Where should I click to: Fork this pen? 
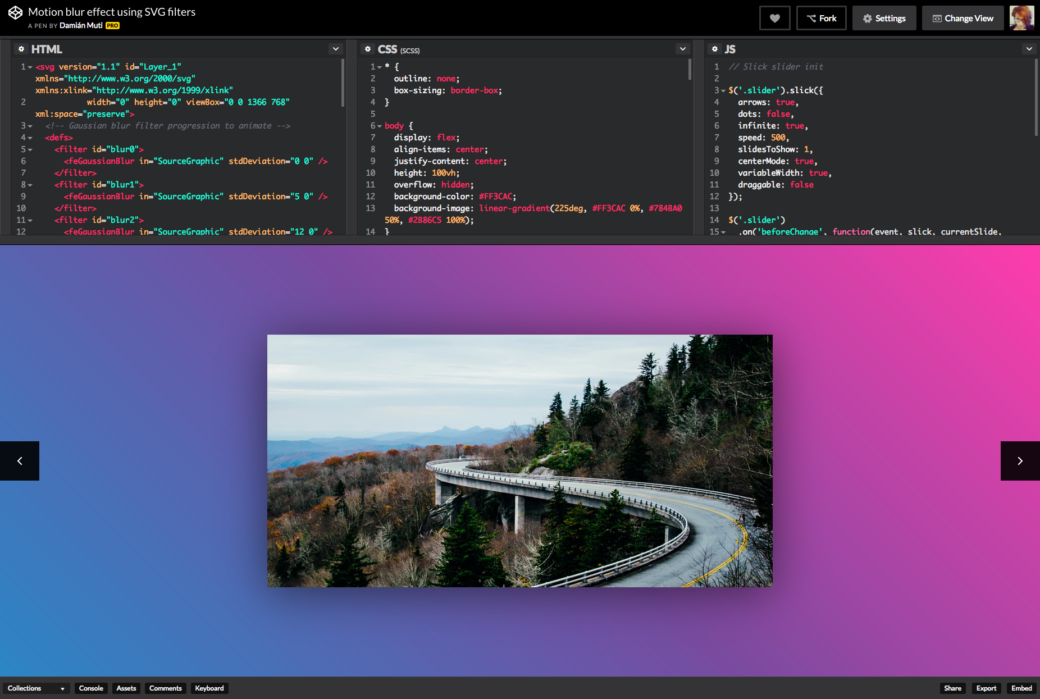coord(821,18)
